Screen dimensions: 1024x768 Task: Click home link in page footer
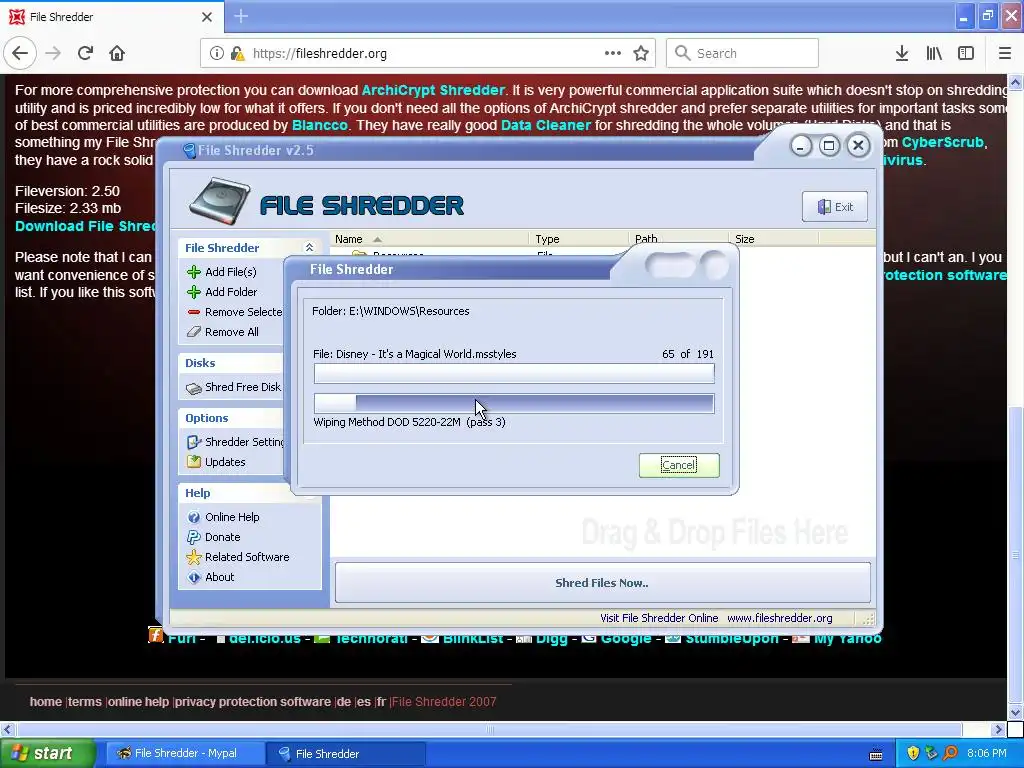pos(46,701)
